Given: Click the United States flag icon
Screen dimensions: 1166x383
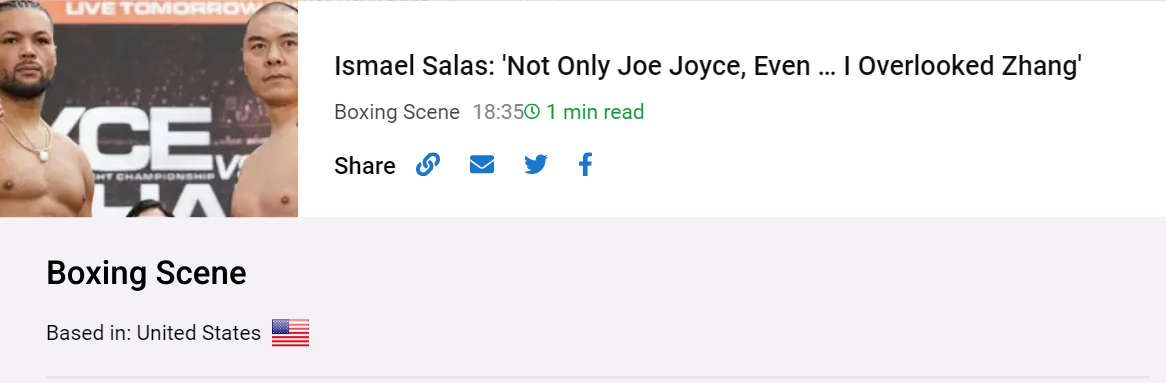Looking at the screenshot, I should point(290,332).
